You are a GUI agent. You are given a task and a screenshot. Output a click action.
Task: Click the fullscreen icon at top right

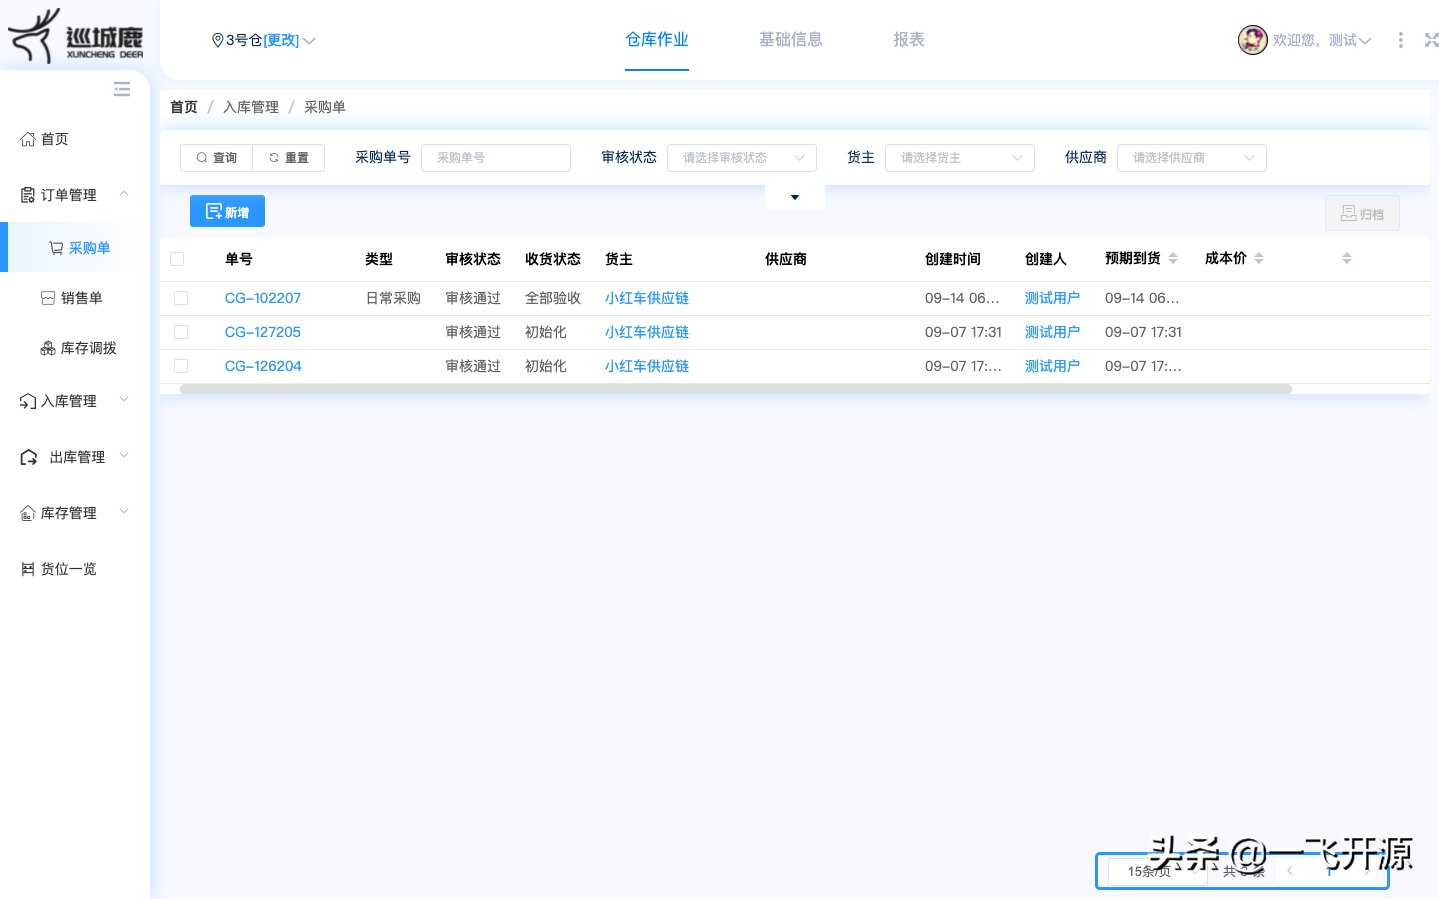click(1432, 40)
